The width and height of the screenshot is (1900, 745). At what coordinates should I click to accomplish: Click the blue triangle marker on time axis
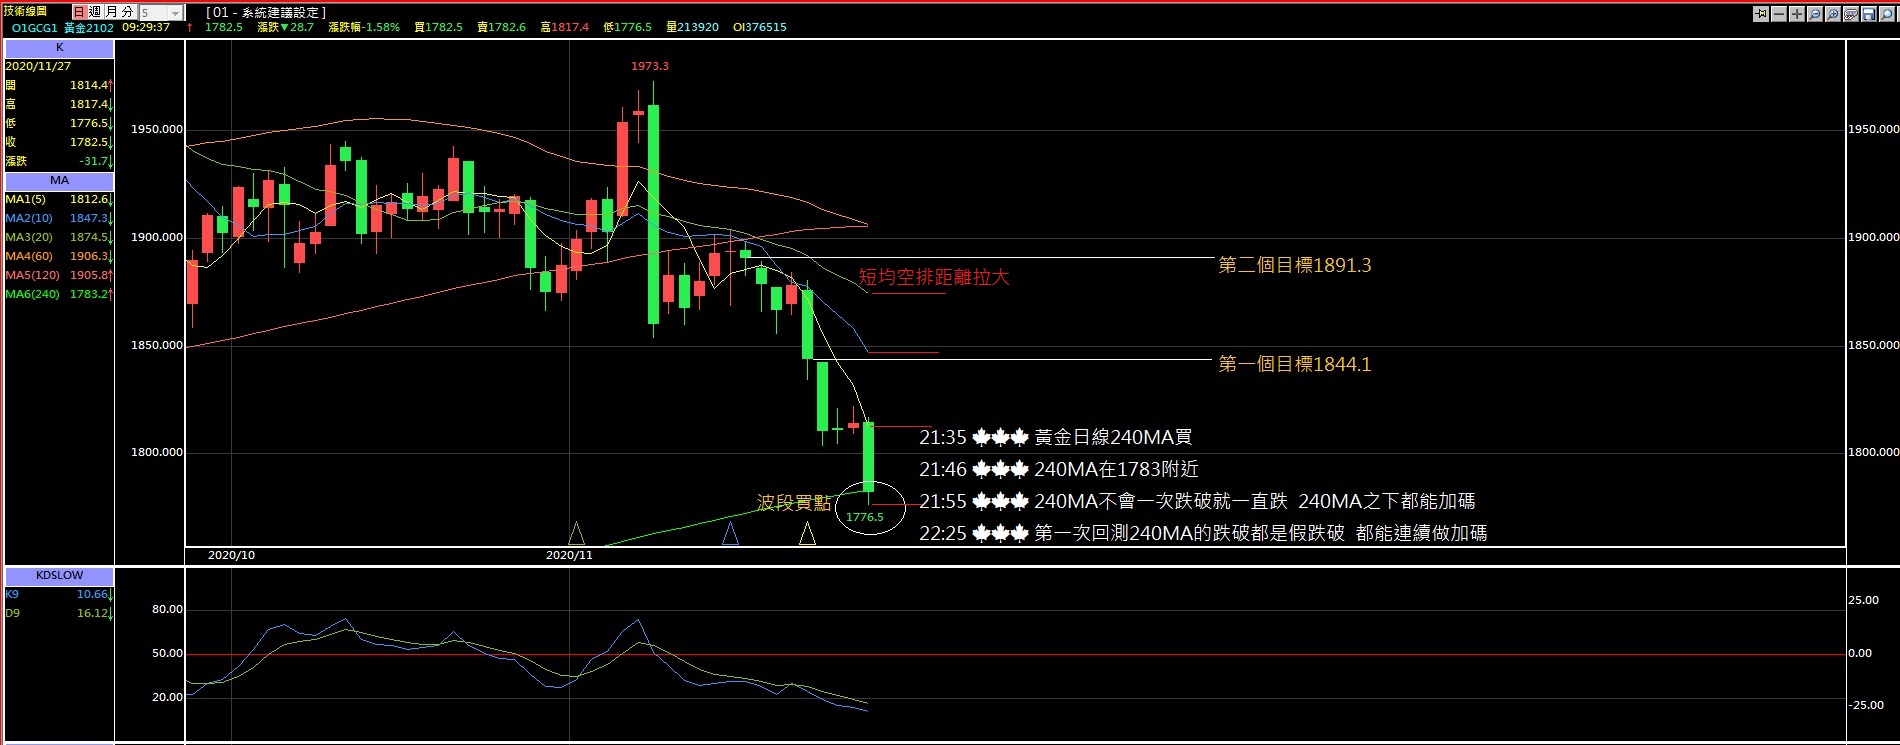point(730,533)
